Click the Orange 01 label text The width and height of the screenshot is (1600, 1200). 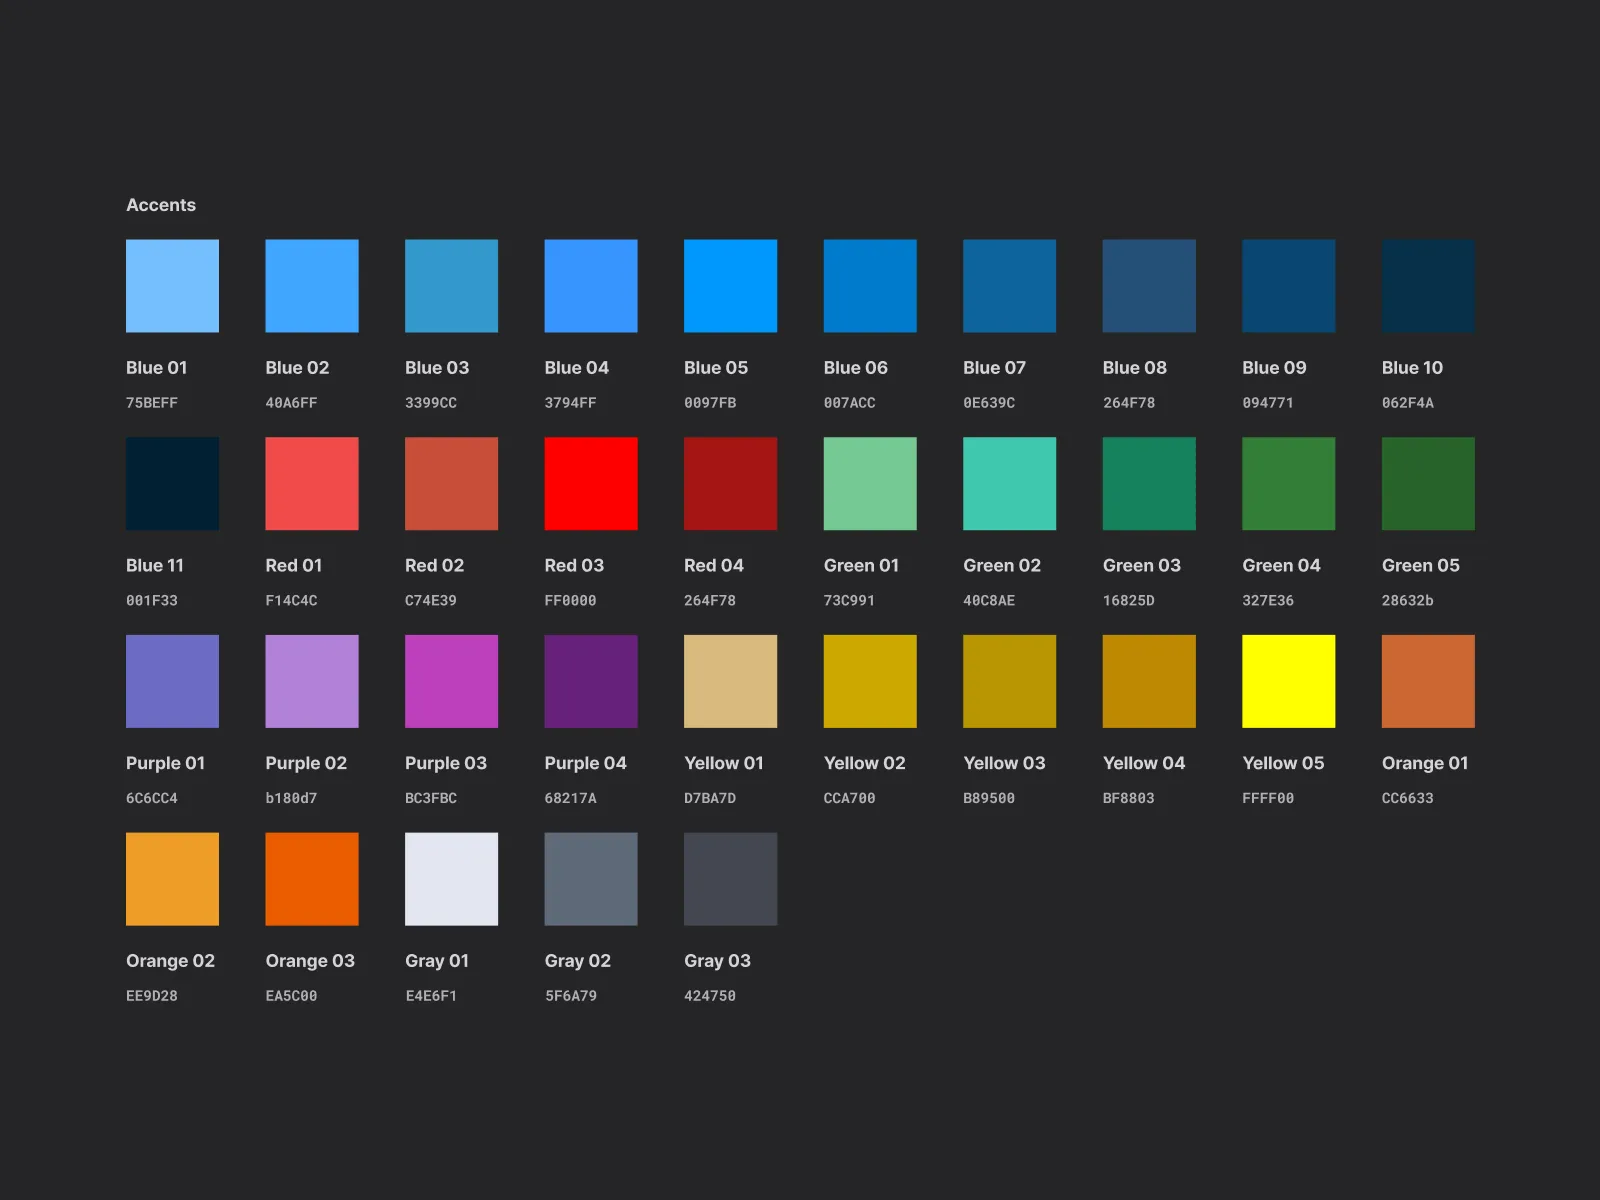[1424, 763]
